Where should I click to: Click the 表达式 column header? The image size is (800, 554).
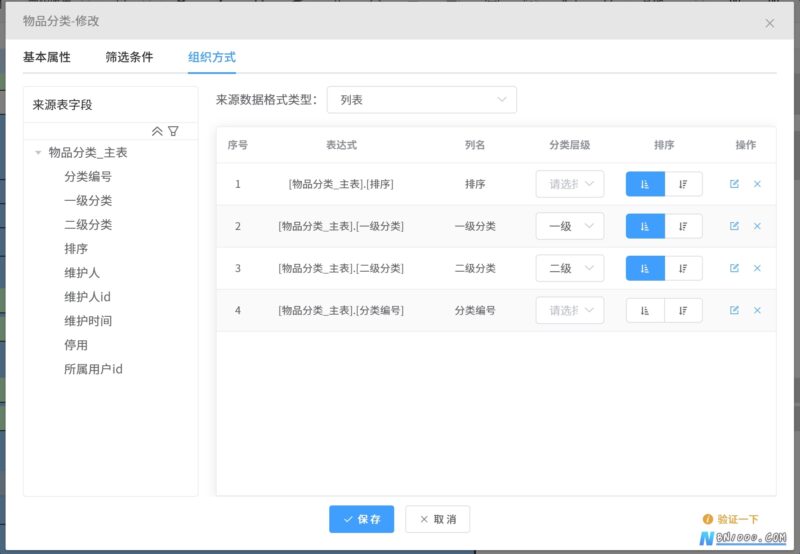click(341, 145)
